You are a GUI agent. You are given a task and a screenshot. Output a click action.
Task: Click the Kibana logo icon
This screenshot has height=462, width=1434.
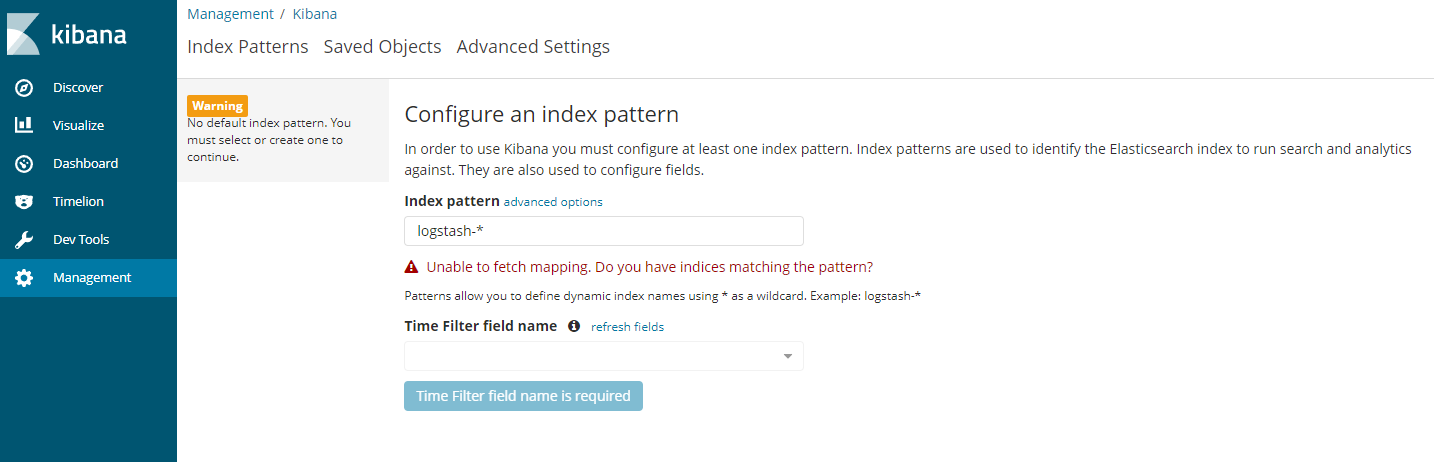tap(24, 34)
